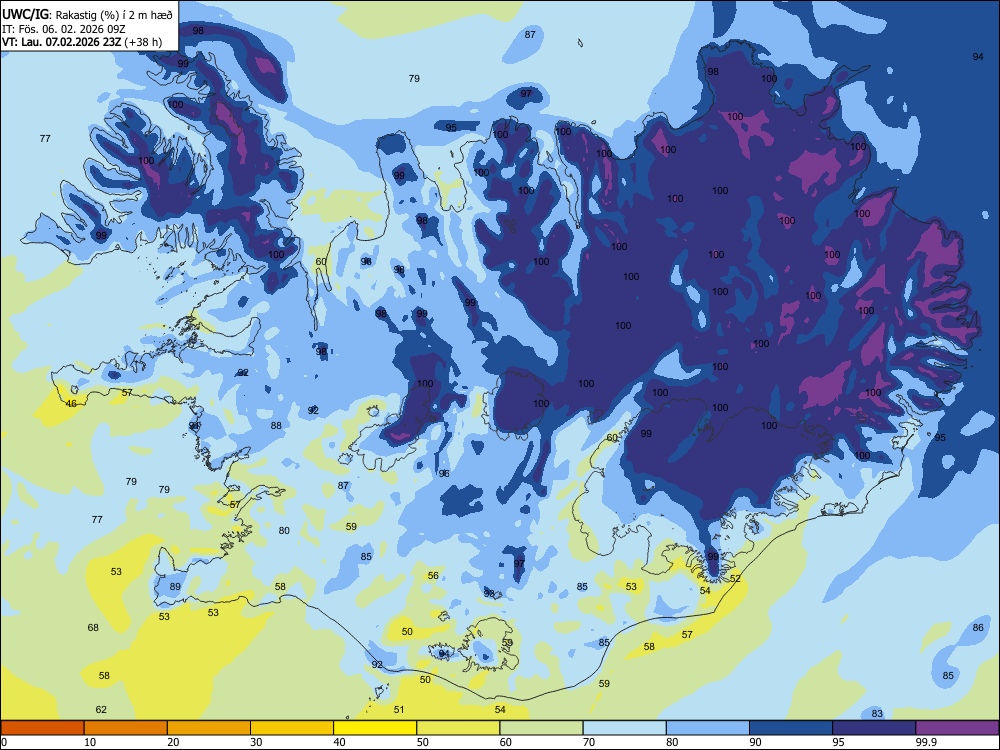Click the indigo 95–99.9 legend swatch
Screen dimensions: 1000x750
[874, 728]
